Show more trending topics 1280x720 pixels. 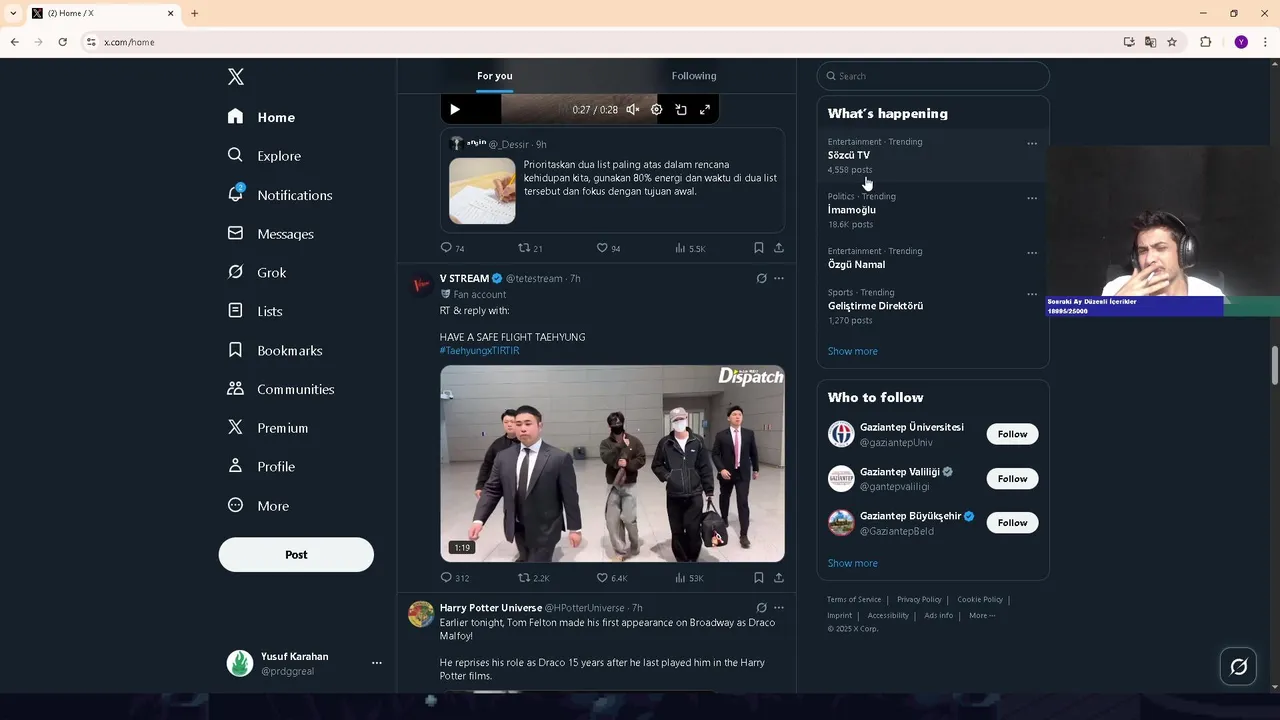(x=853, y=352)
